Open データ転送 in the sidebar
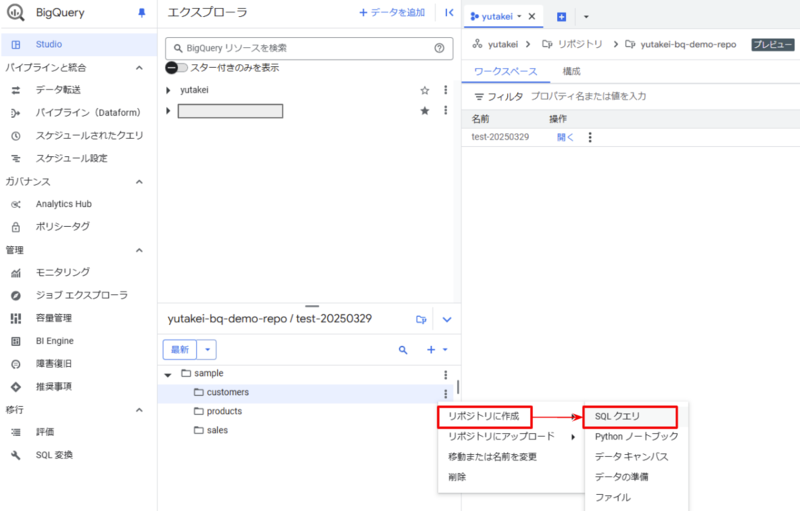Screen dimensions: 800x511 pos(58,90)
